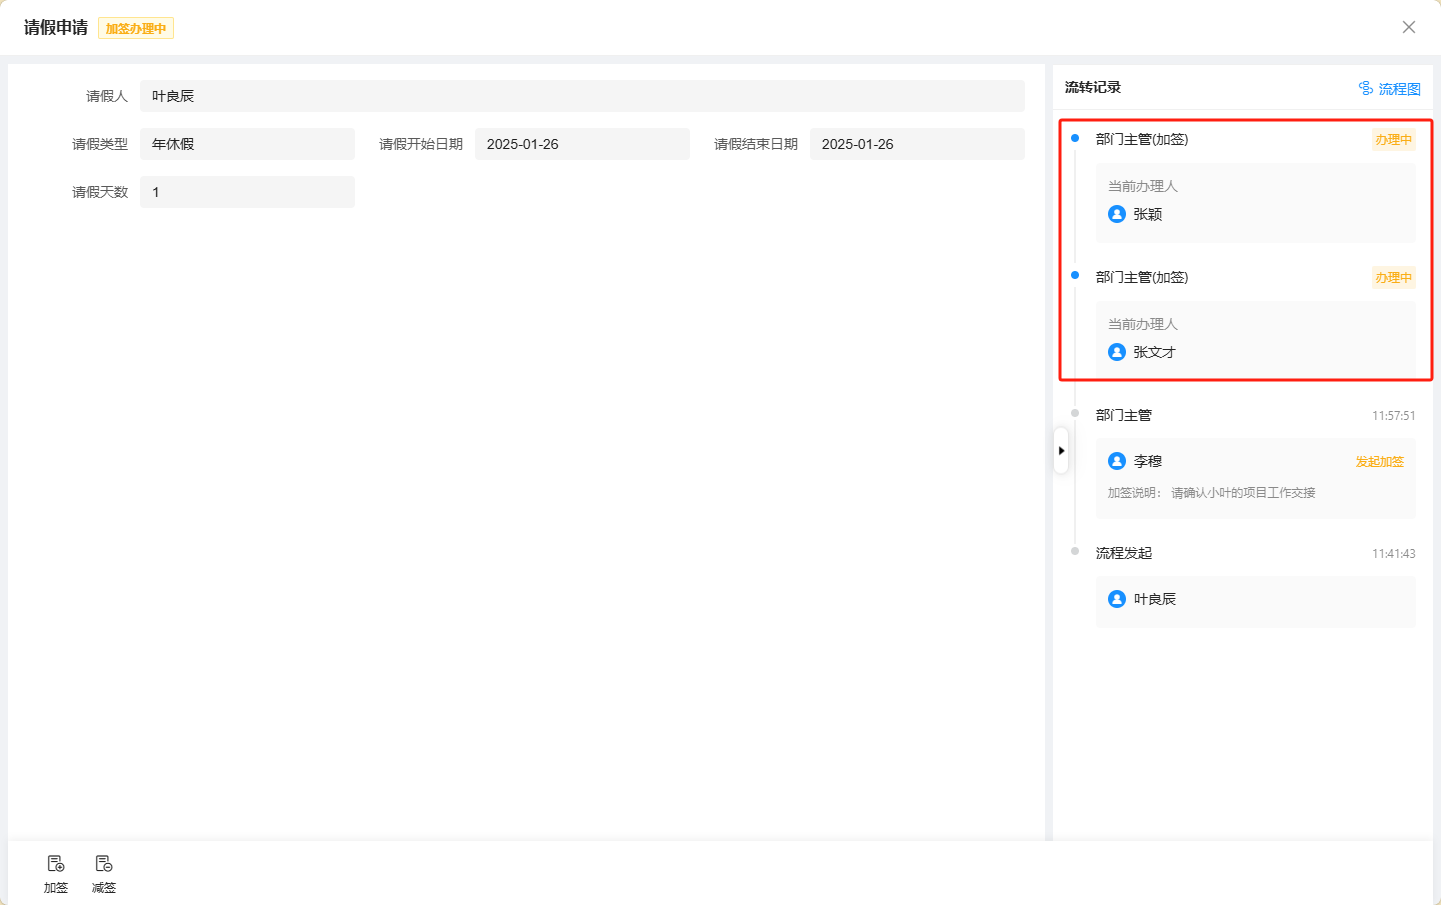Viewport: 1441px width, 905px height.
Task: Open the 流程图 flowchart icon
Action: click(x=1366, y=89)
